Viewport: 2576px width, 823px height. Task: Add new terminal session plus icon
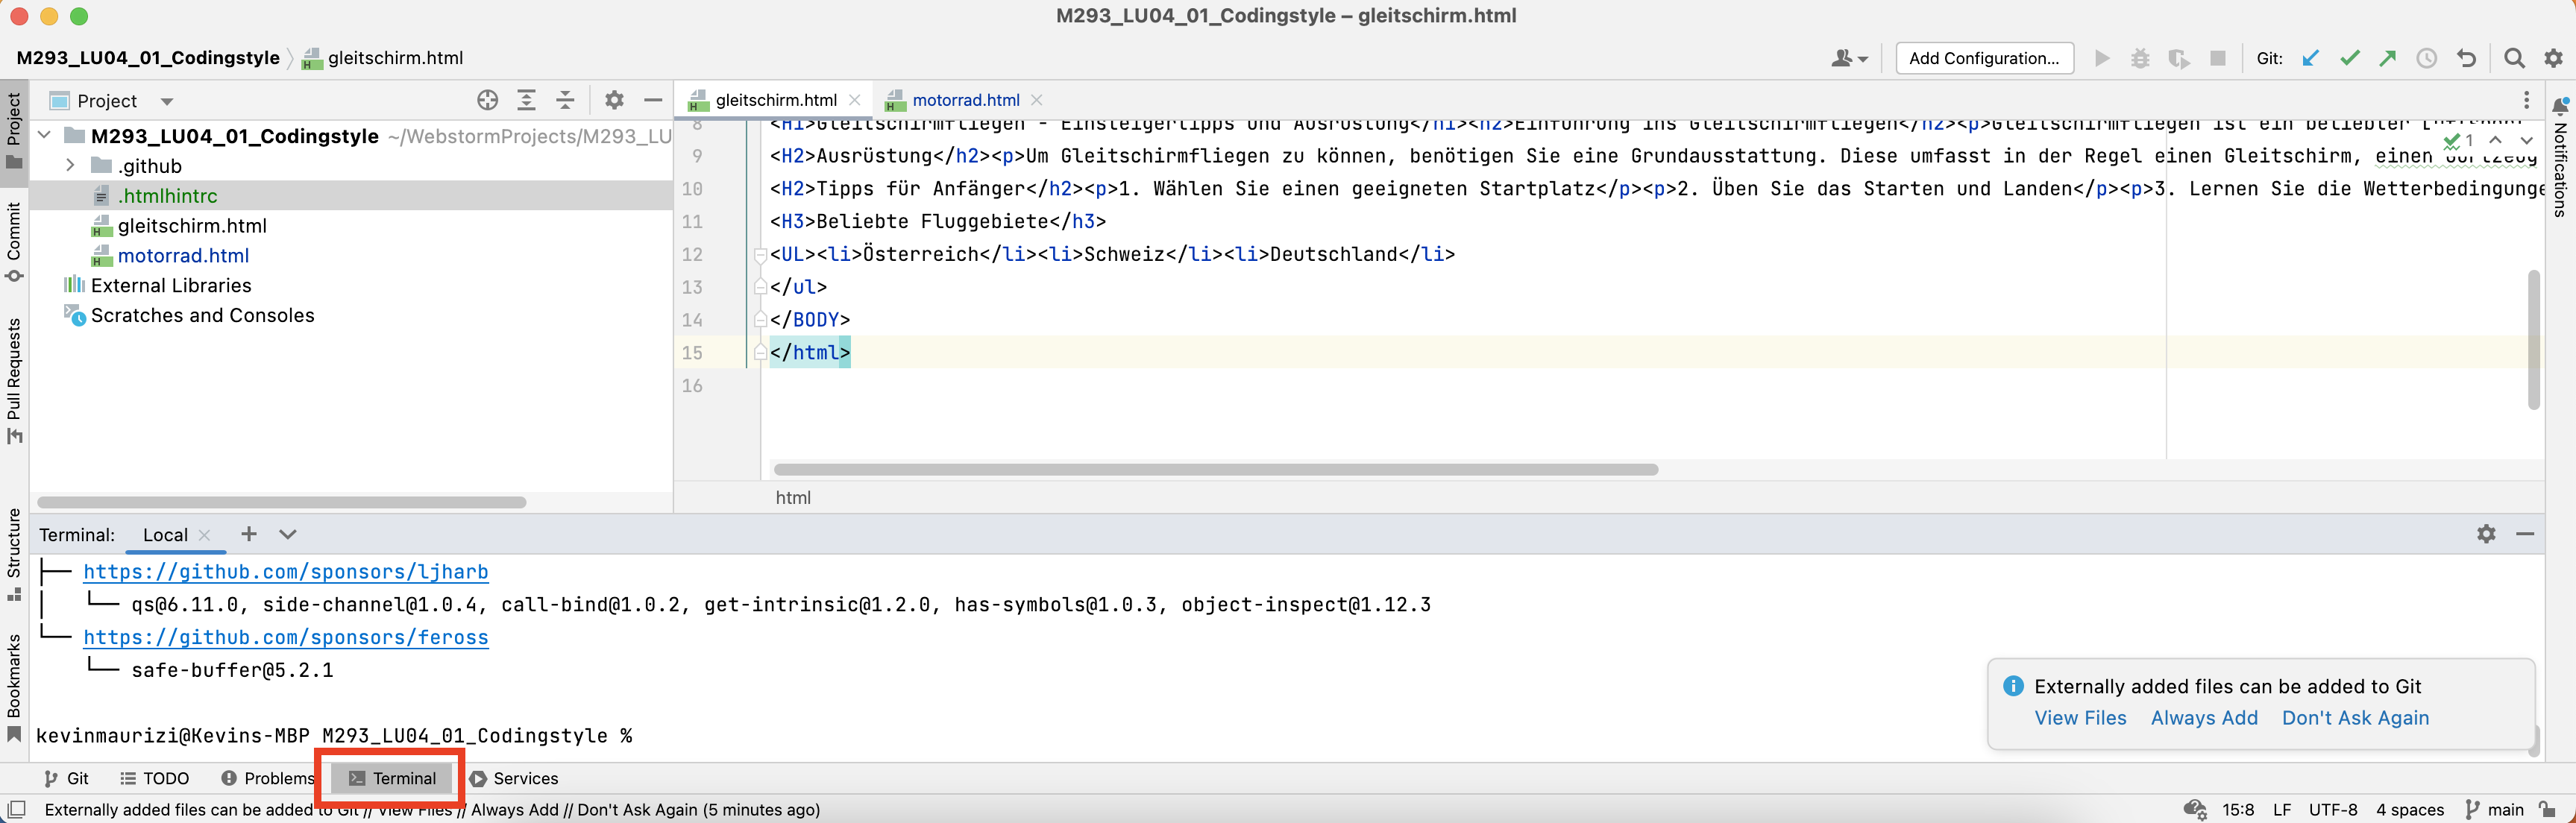pyautogui.click(x=249, y=534)
